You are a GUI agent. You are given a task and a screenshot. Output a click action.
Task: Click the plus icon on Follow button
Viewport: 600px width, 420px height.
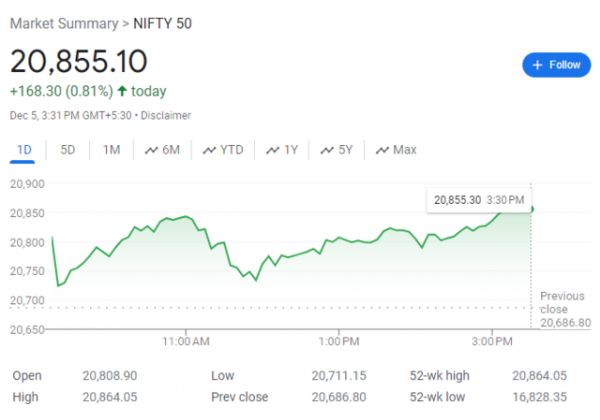click(537, 65)
